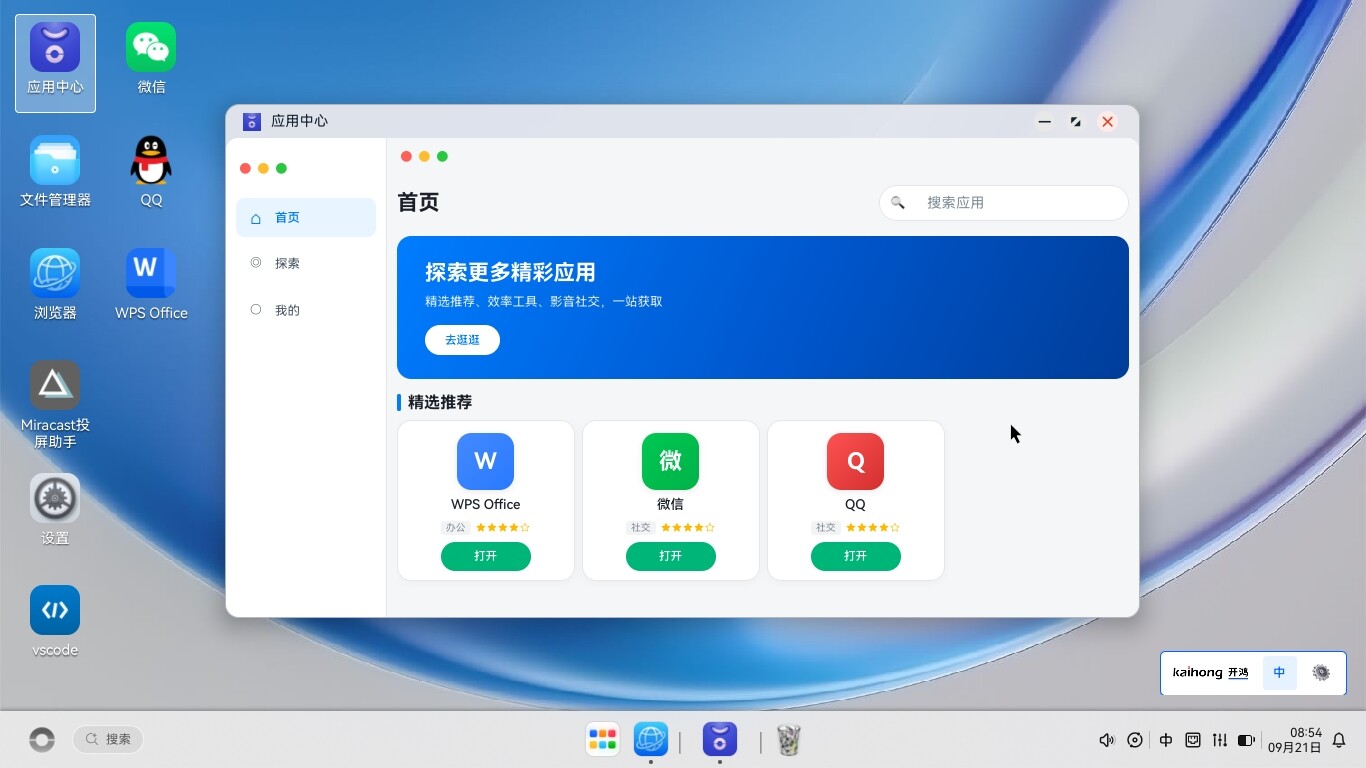Open the QQ penguin desktop icon

pos(151,172)
